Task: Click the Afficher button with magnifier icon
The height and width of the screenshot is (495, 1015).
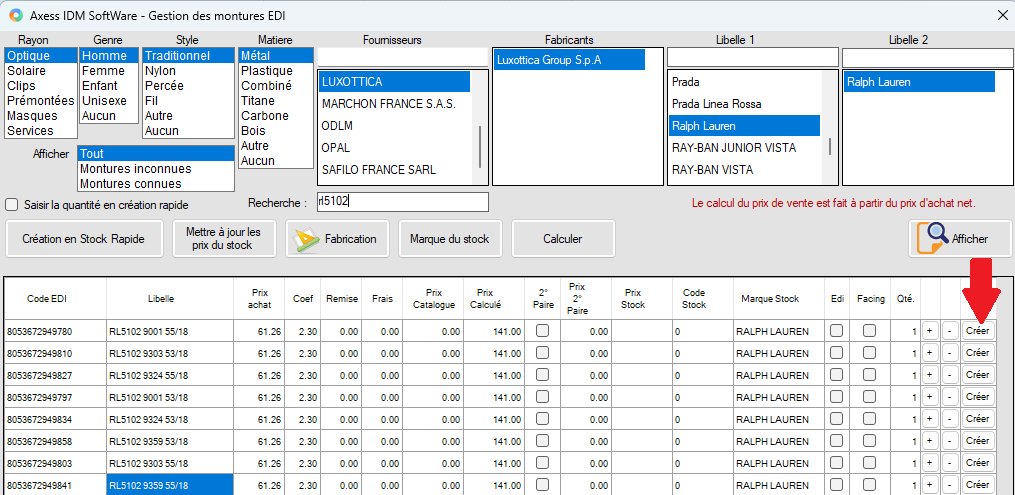Action: pyautogui.click(x=960, y=239)
